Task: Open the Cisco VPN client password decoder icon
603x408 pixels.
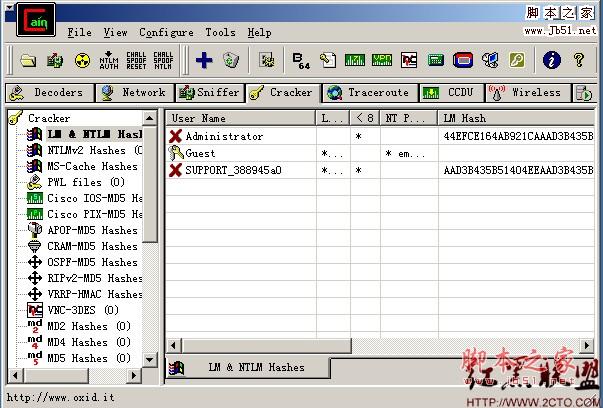Action: (x=382, y=60)
